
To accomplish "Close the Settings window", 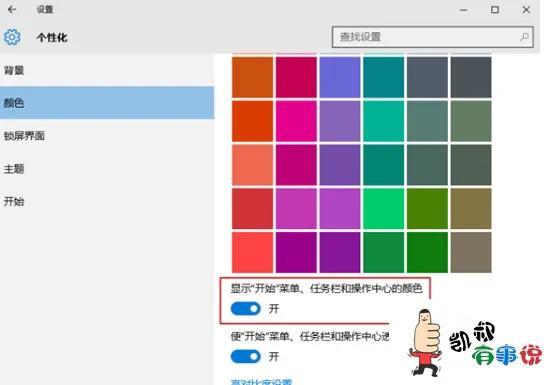I will (526, 10).
